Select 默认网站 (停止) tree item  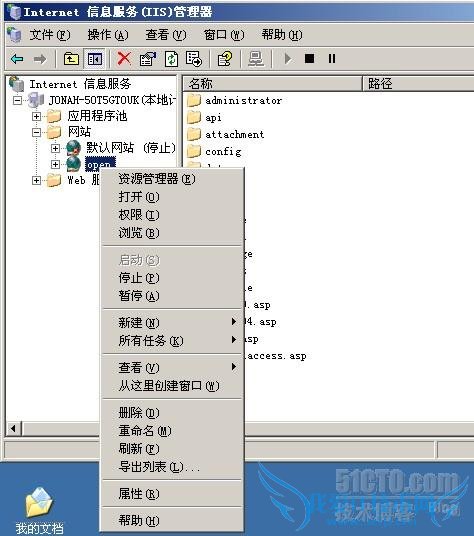pyautogui.click(x=131, y=148)
